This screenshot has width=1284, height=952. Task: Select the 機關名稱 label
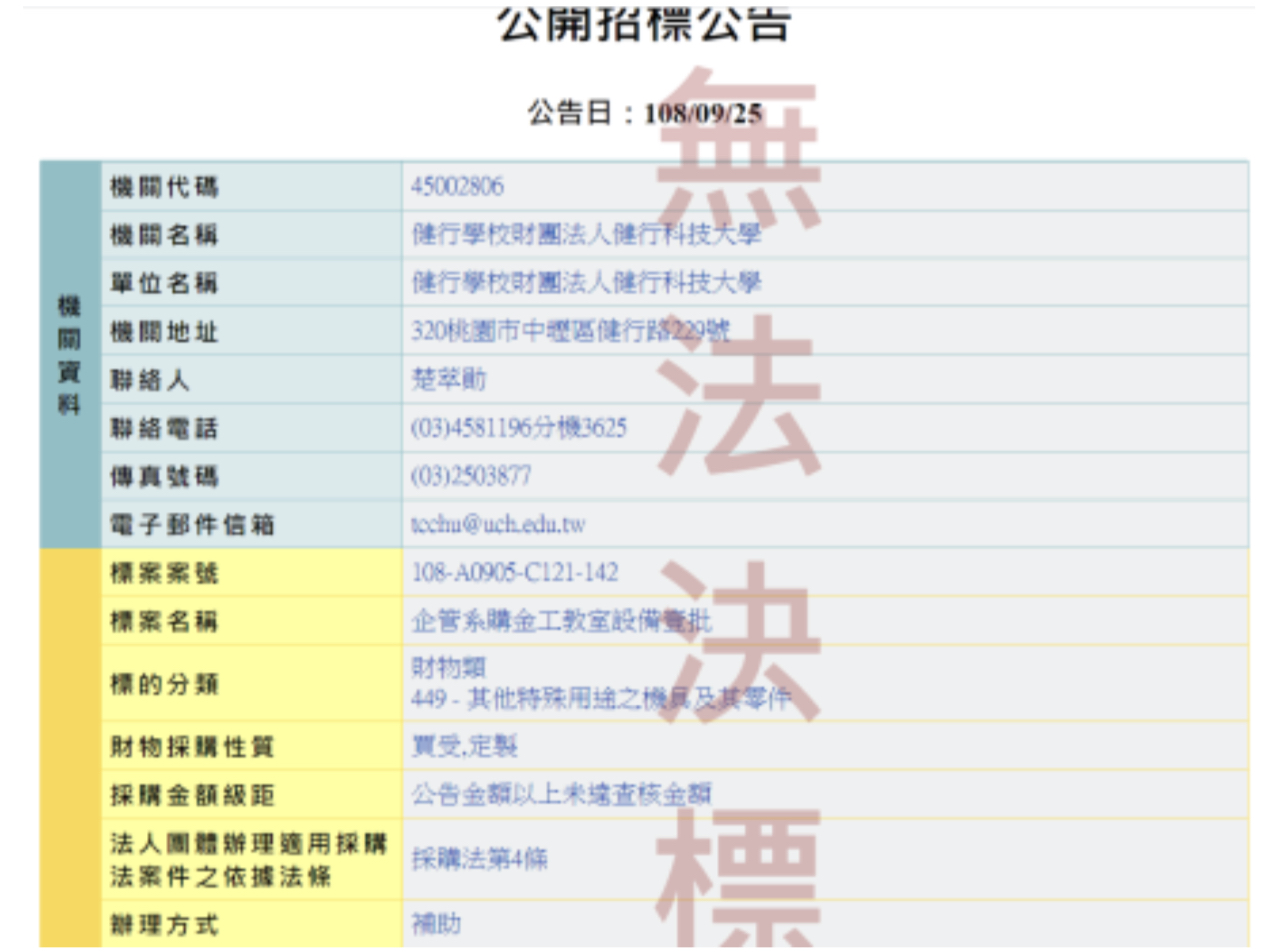164,236
